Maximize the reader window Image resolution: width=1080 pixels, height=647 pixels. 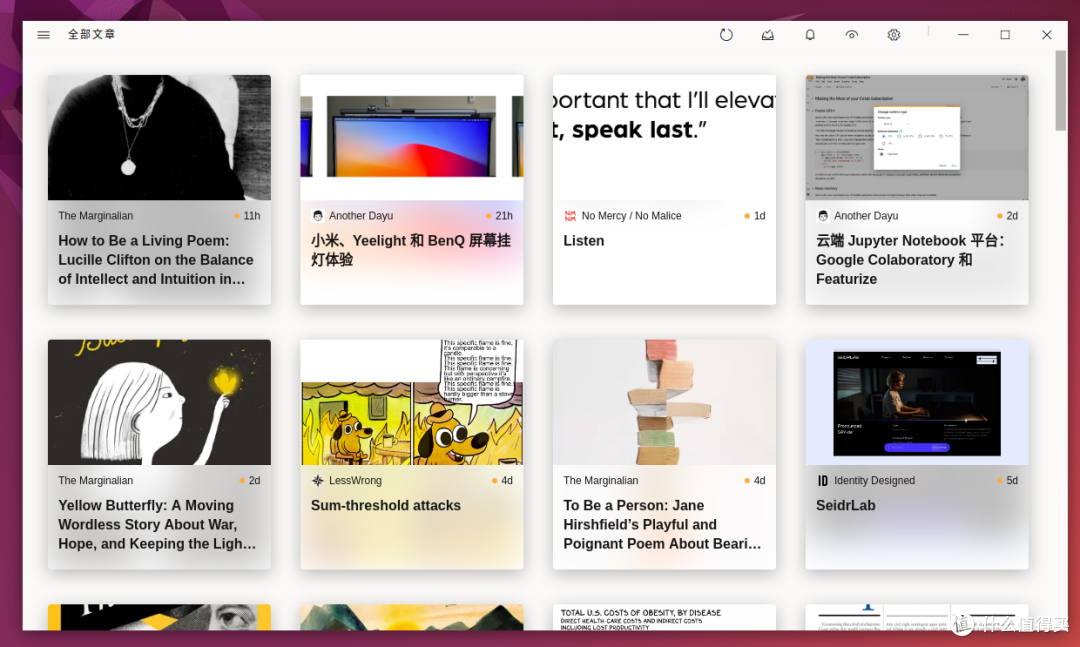click(x=1005, y=35)
